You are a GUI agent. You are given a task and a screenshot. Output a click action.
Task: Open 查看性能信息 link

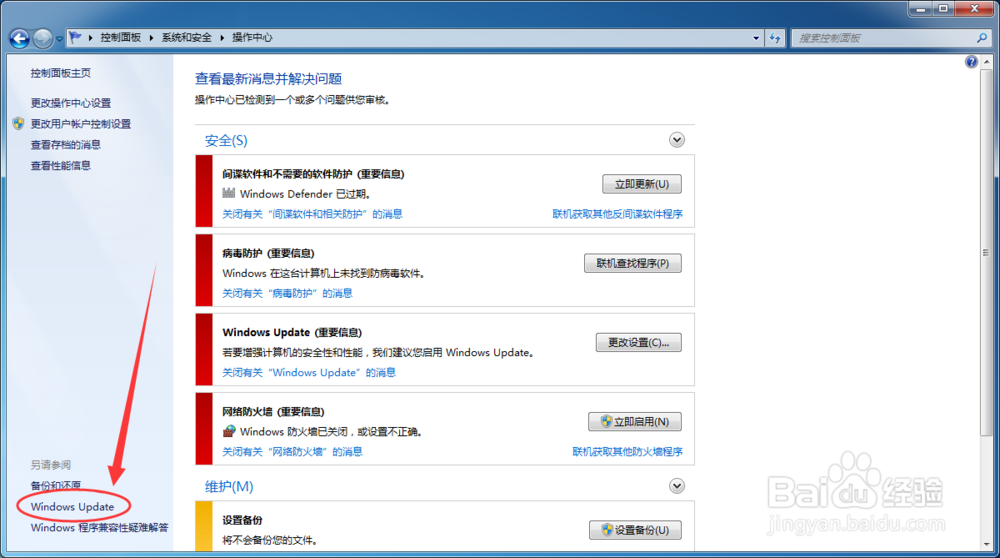[x=61, y=166]
